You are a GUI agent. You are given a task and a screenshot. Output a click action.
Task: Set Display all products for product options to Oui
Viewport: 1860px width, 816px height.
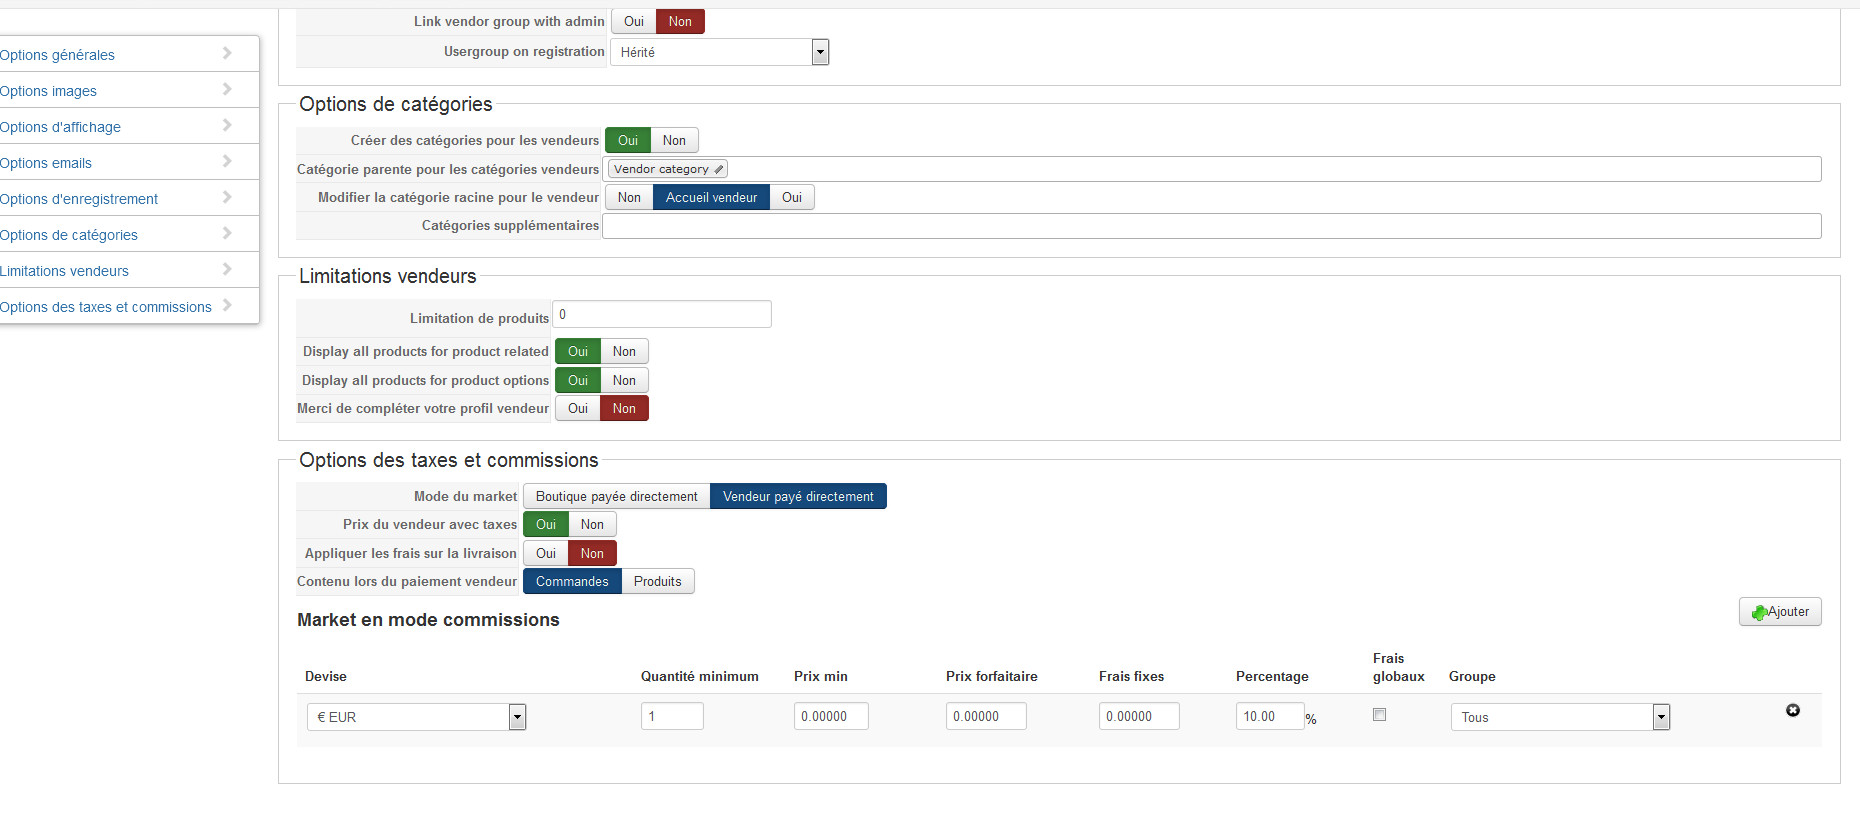(x=578, y=380)
